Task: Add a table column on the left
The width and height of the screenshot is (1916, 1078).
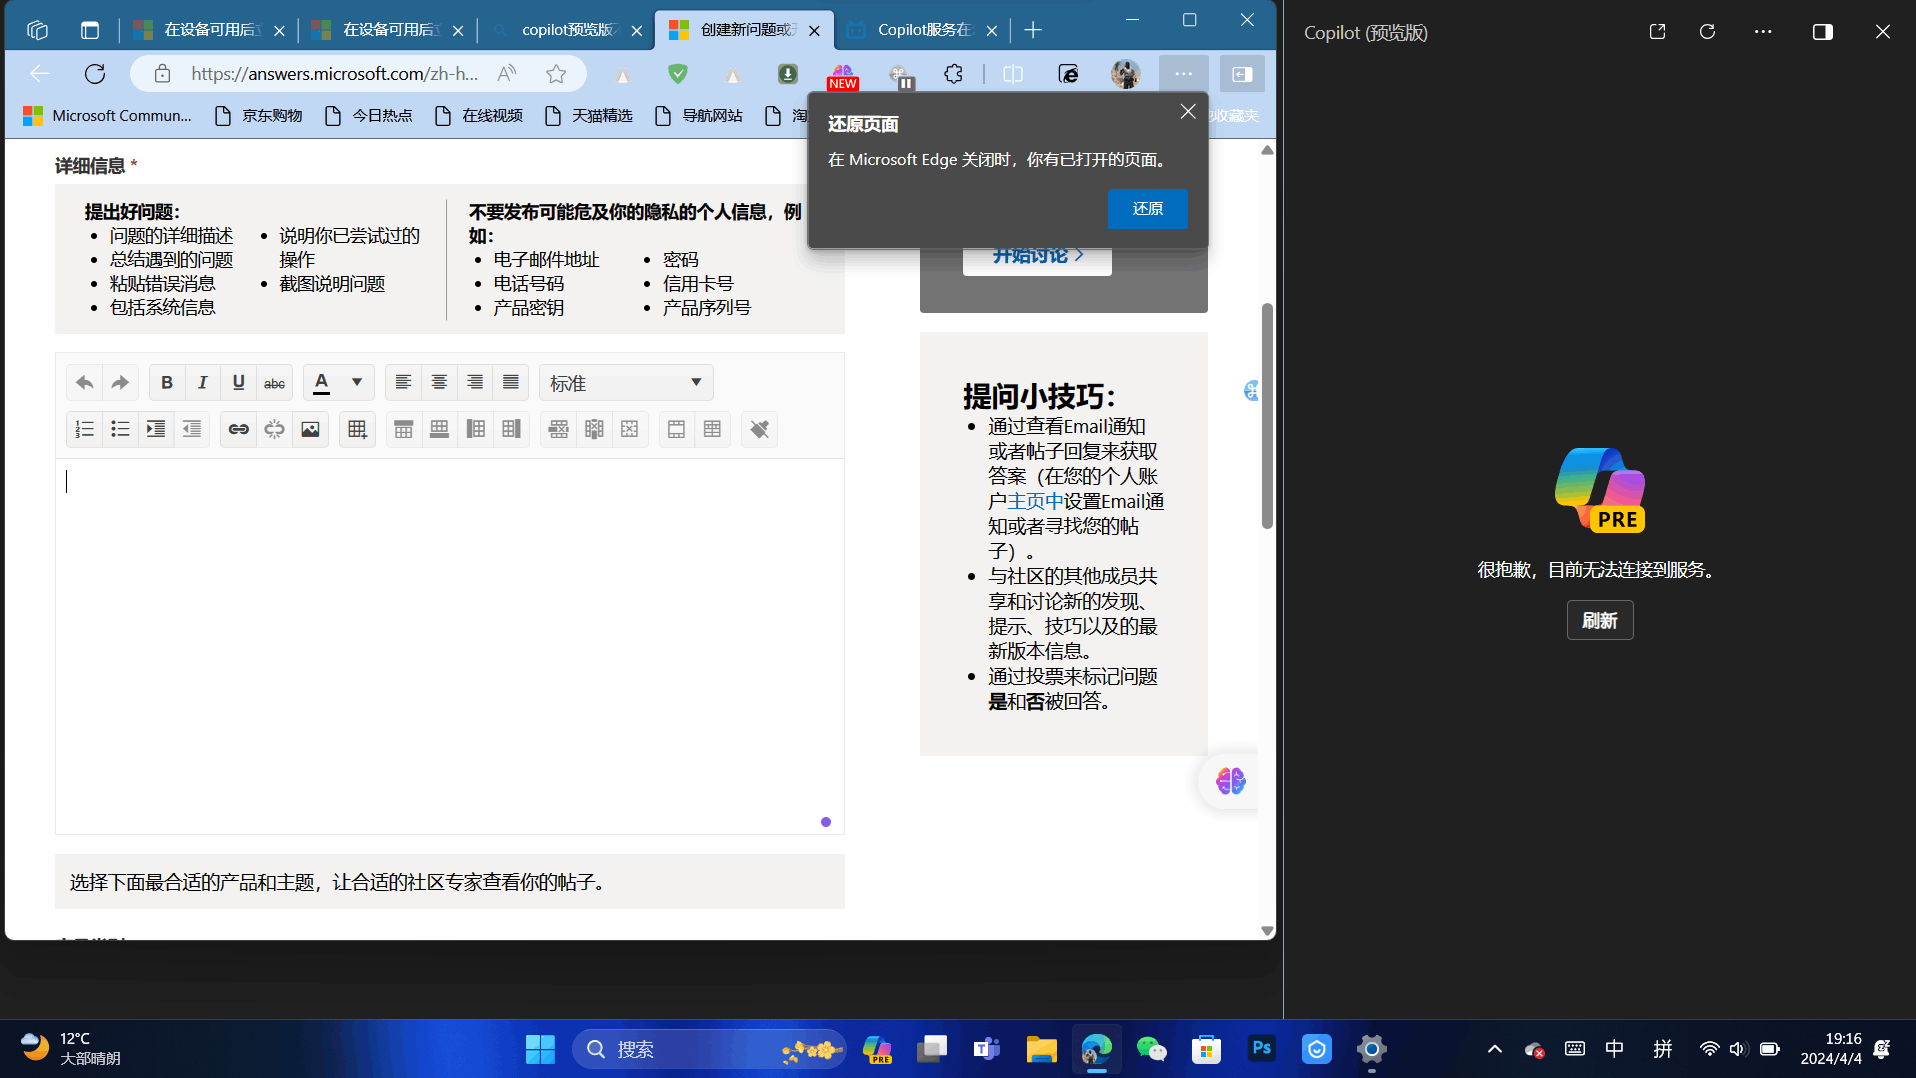Action: coord(476,429)
